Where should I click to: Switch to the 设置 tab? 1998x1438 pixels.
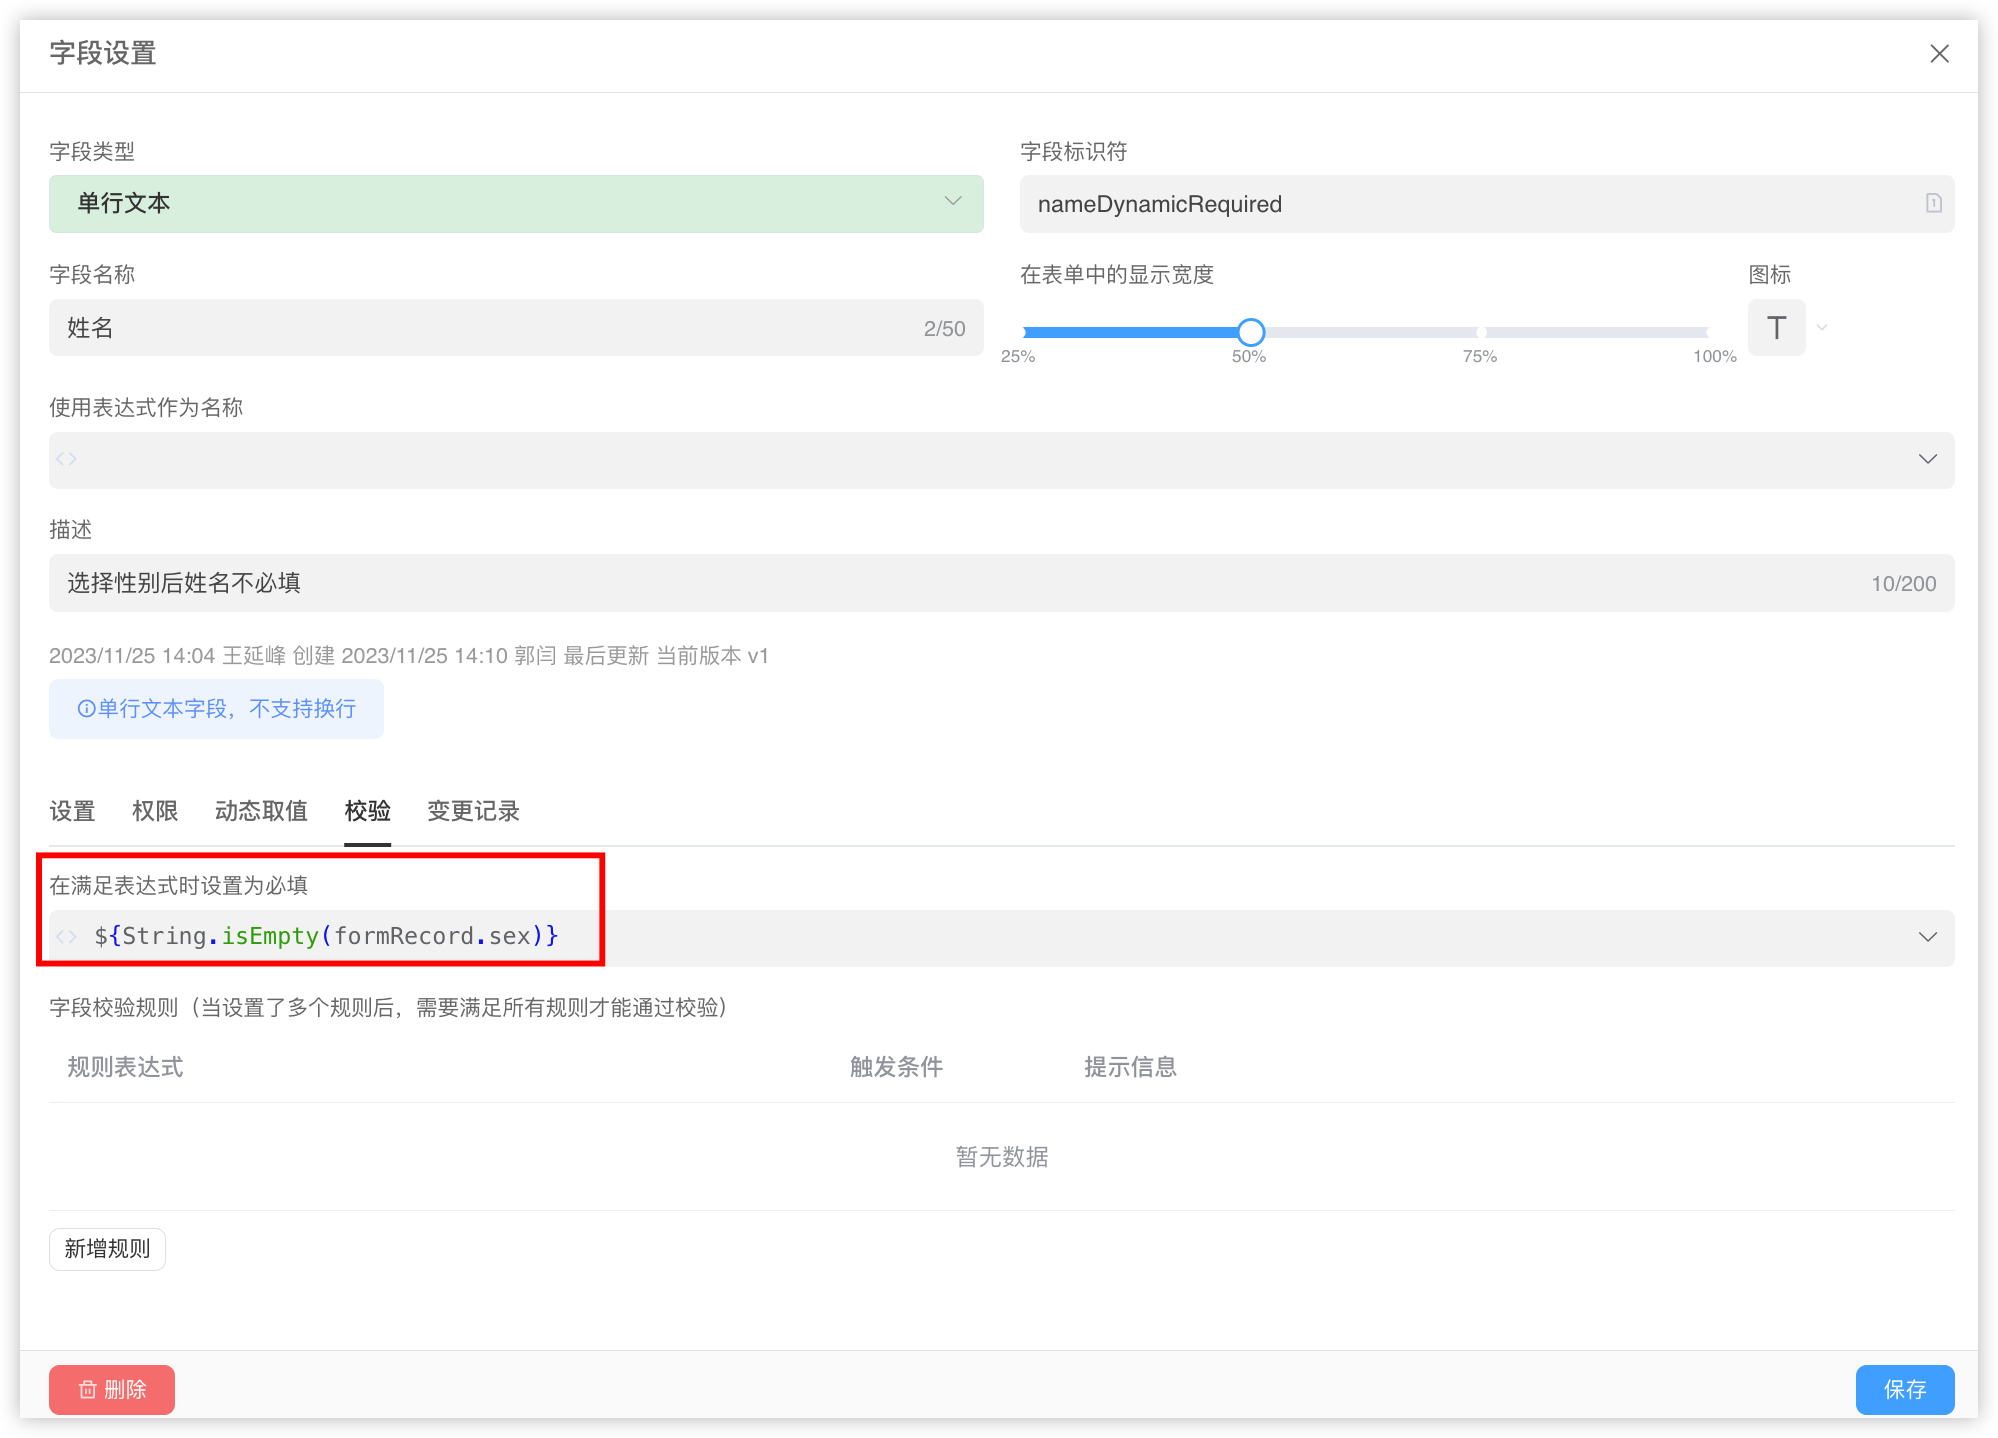tap(72, 811)
